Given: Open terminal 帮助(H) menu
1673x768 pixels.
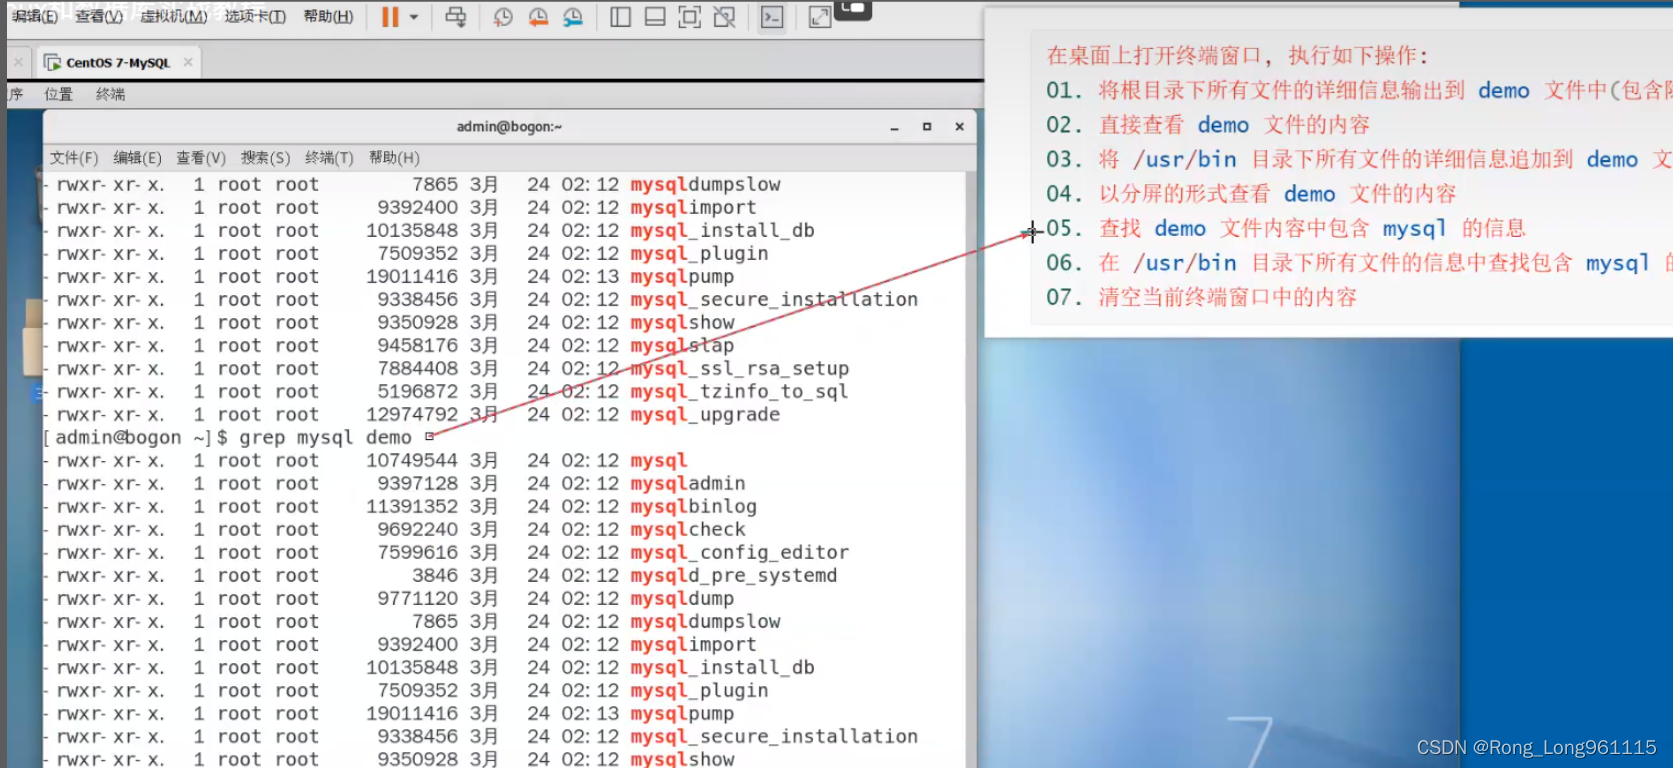Looking at the screenshot, I should tap(394, 158).
